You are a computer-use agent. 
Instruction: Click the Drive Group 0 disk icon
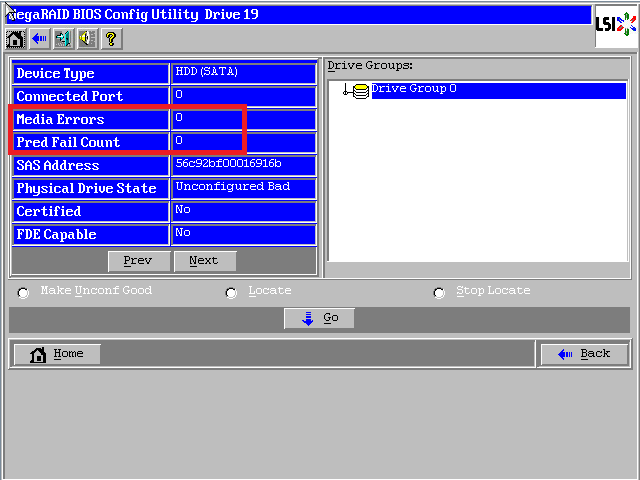point(360,91)
